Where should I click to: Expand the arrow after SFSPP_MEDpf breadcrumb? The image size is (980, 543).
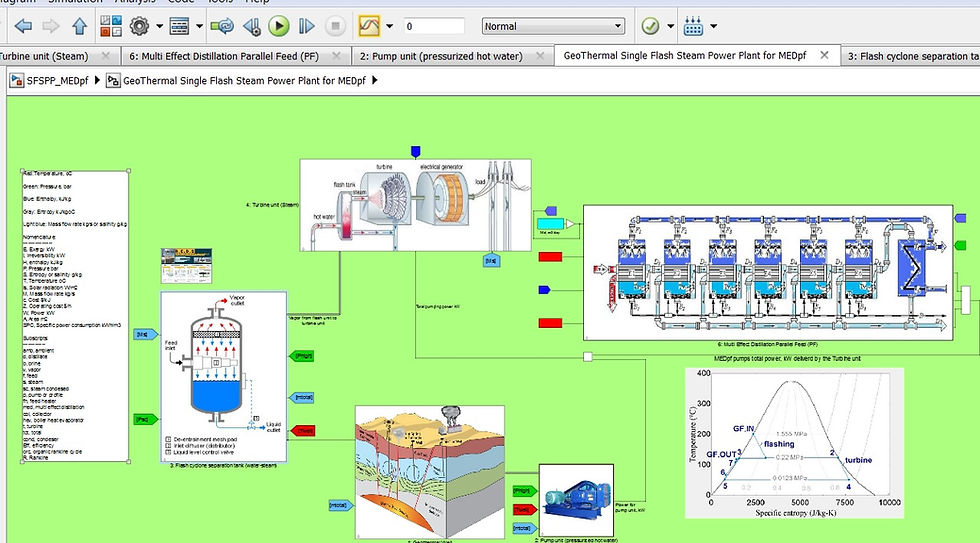[x=98, y=80]
